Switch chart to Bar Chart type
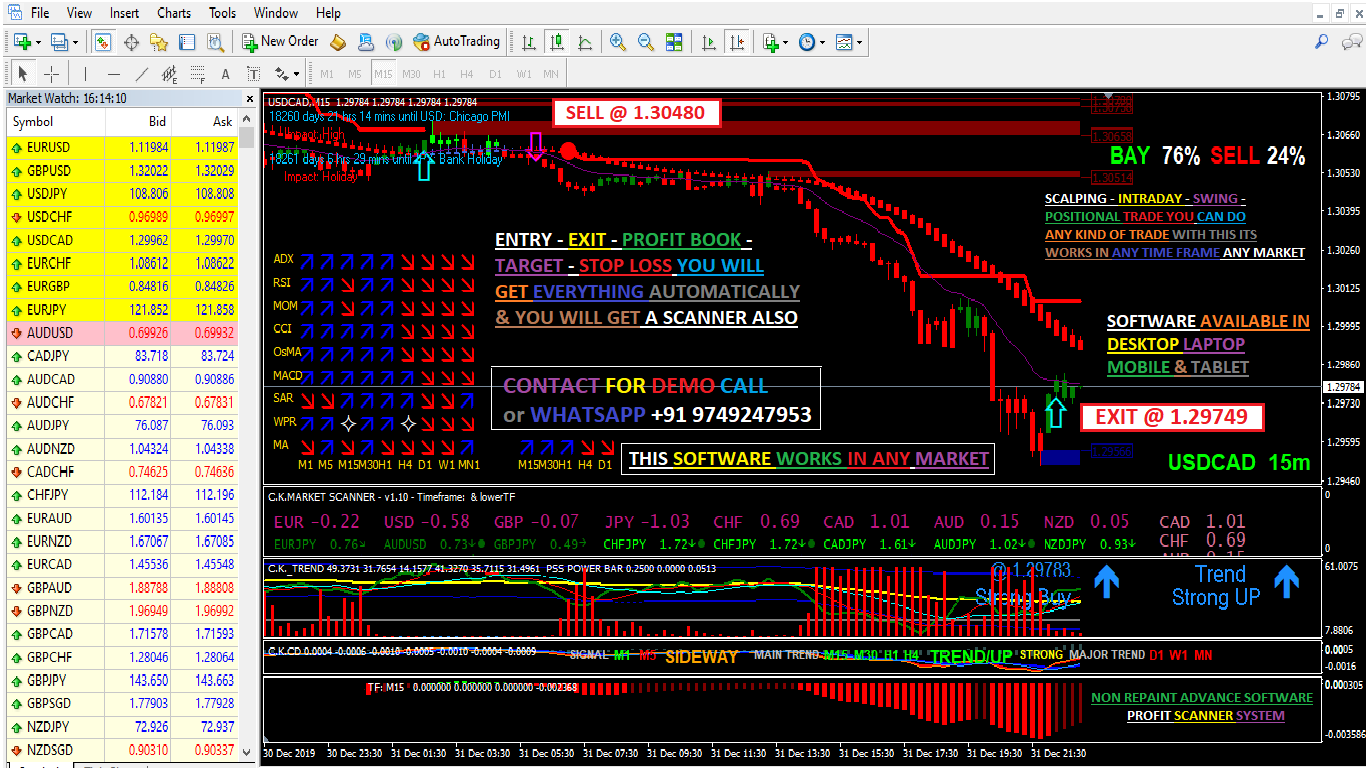The width and height of the screenshot is (1366, 768). (529, 42)
